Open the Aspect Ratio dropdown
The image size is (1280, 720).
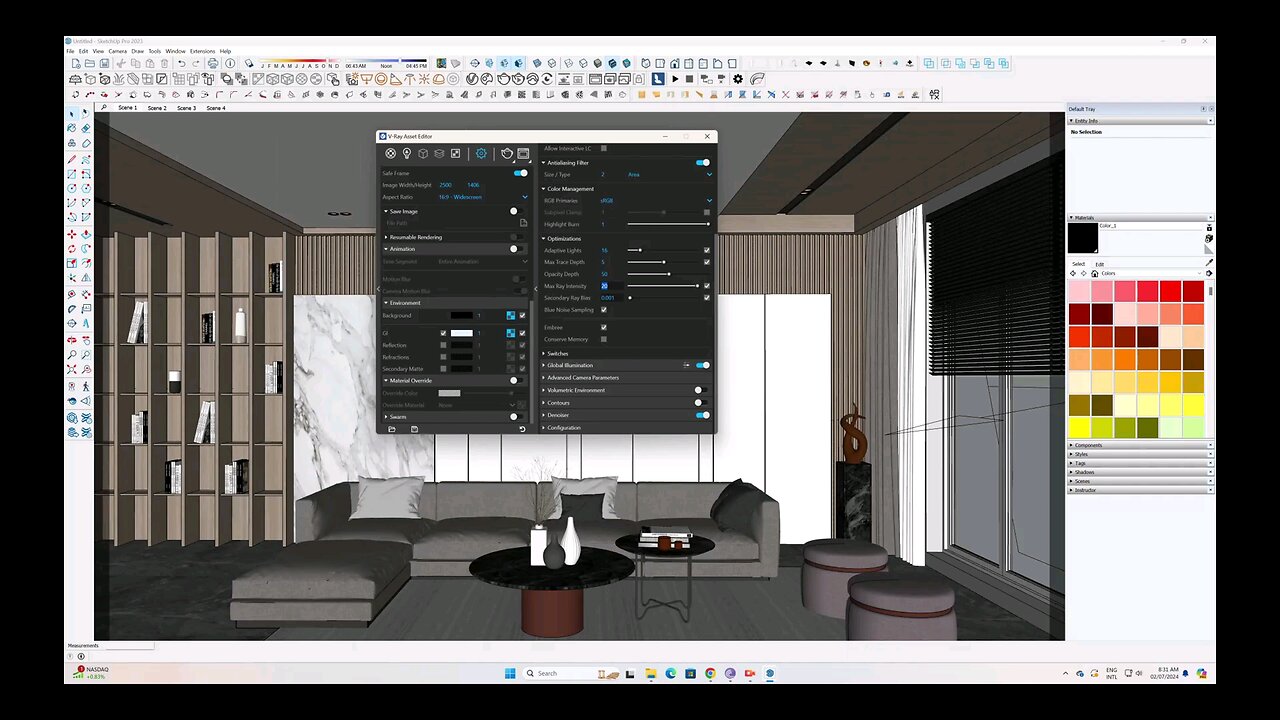coord(483,197)
